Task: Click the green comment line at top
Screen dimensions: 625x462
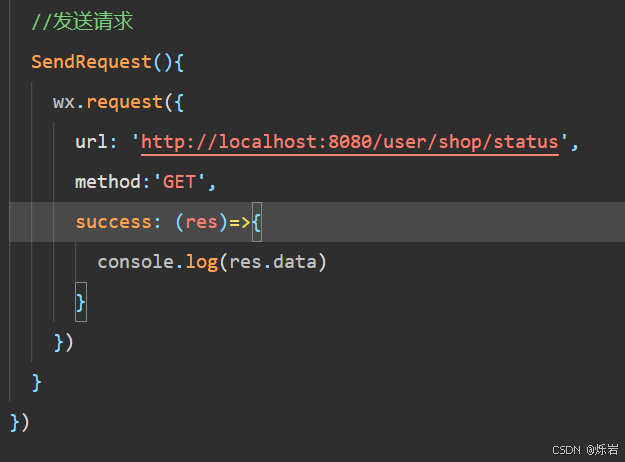Action: (x=82, y=21)
